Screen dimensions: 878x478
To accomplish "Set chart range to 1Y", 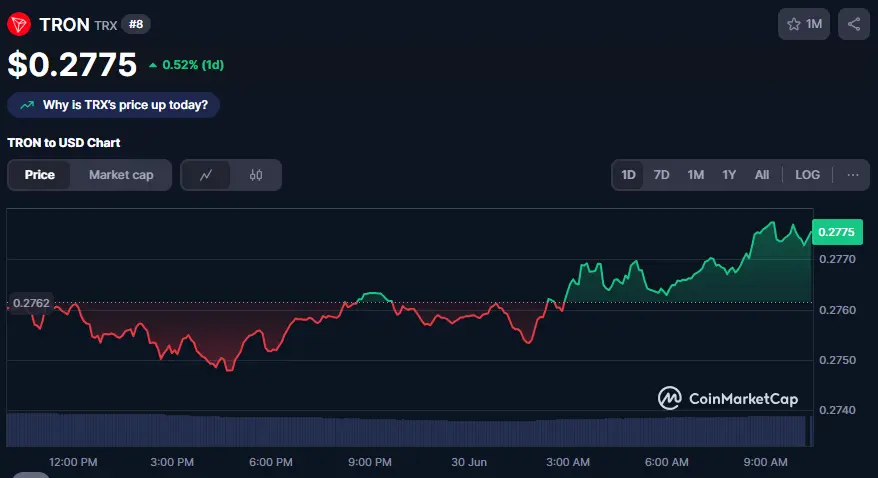I will click(x=728, y=175).
